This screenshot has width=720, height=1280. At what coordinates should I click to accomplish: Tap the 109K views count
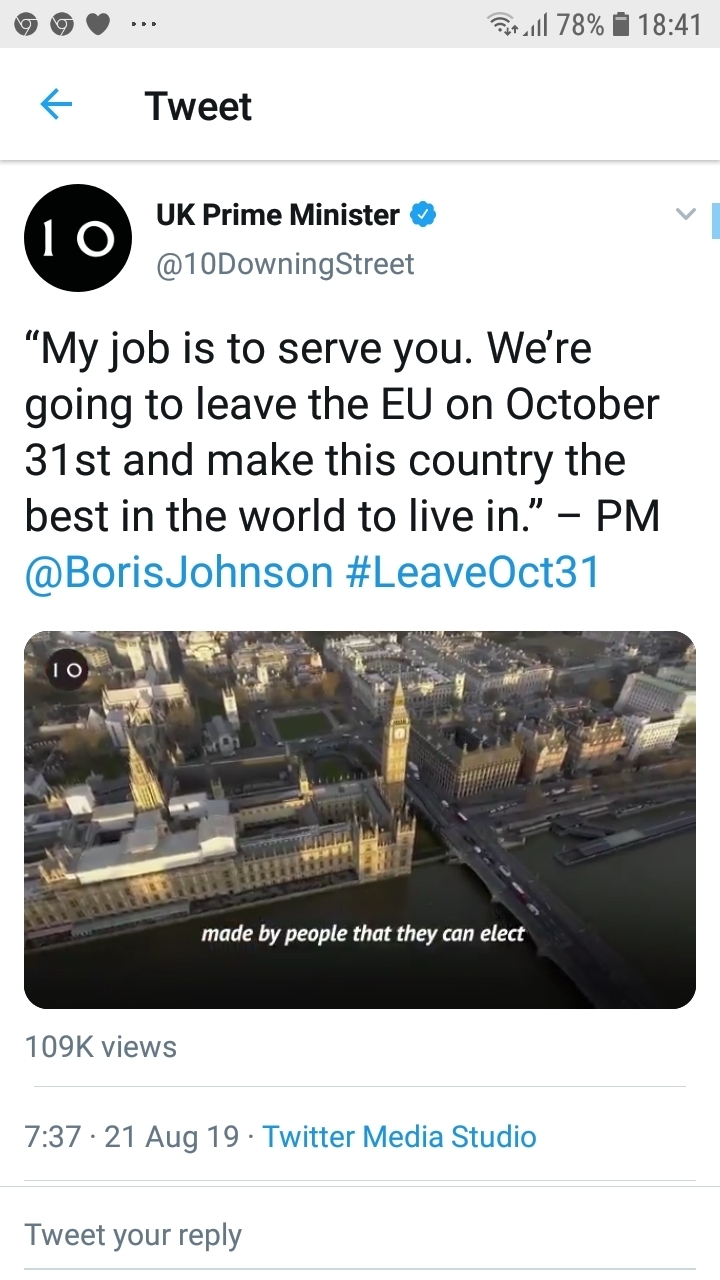pyautogui.click(x=100, y=1047)
